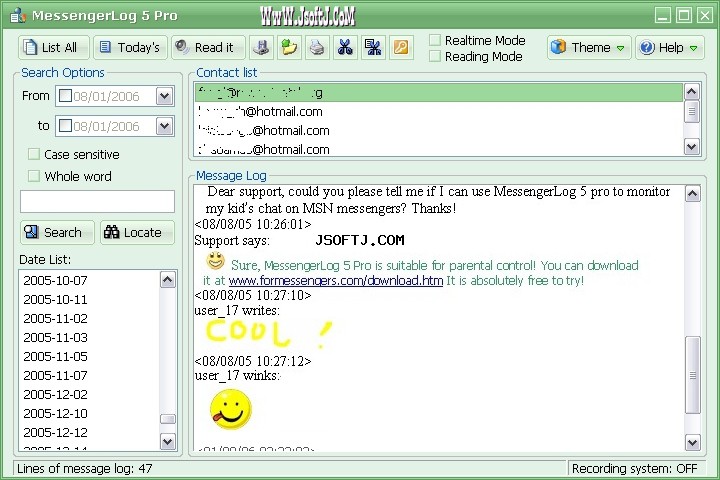Select date 2005-10-11 in Date List
Image resolution: width=720 pixels, height=480 pixels.
(x=90, y=299)
